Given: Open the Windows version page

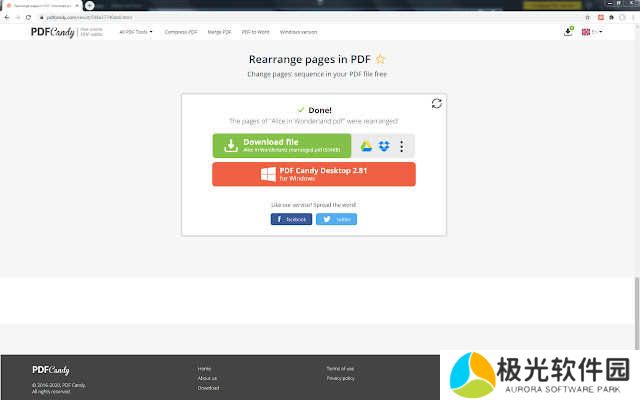Looking at the screenshot, I should [x=297, y=32].
